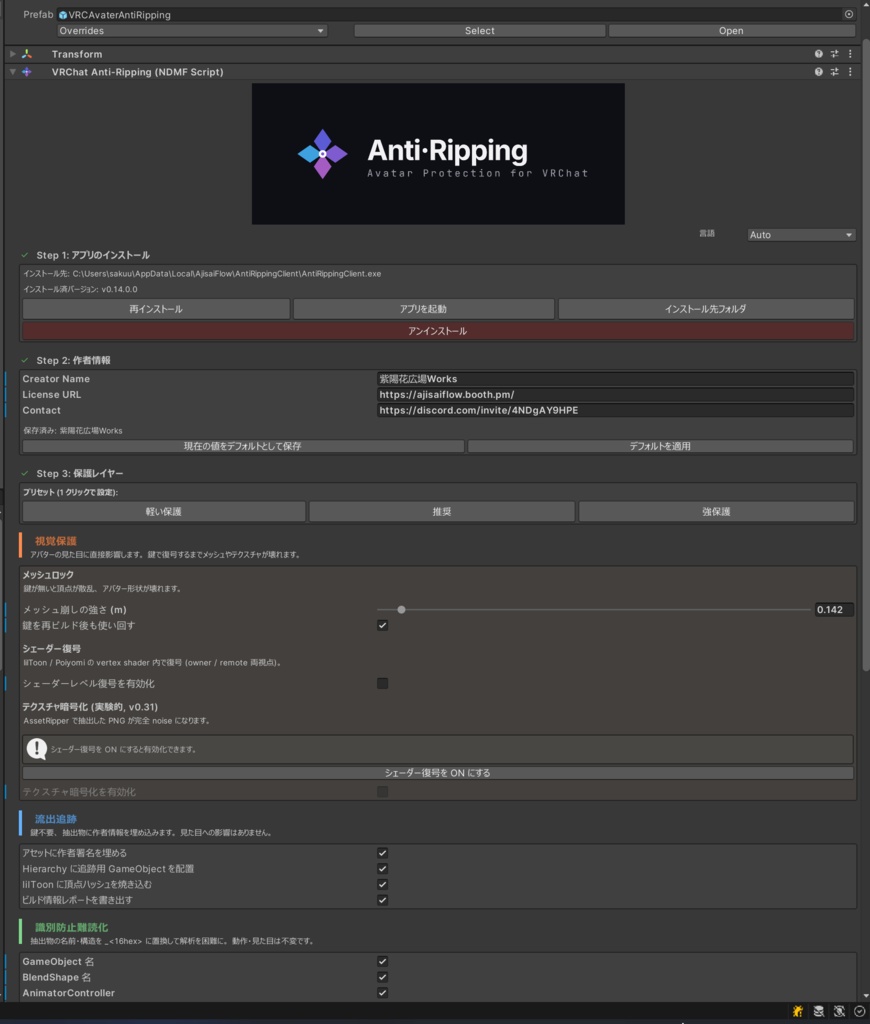Image resolution: width=870 pixels, height=1024 pixels.
Task: Enable シェーダーレベル復号を有効化 checkbox
Action: click(383, 683)
